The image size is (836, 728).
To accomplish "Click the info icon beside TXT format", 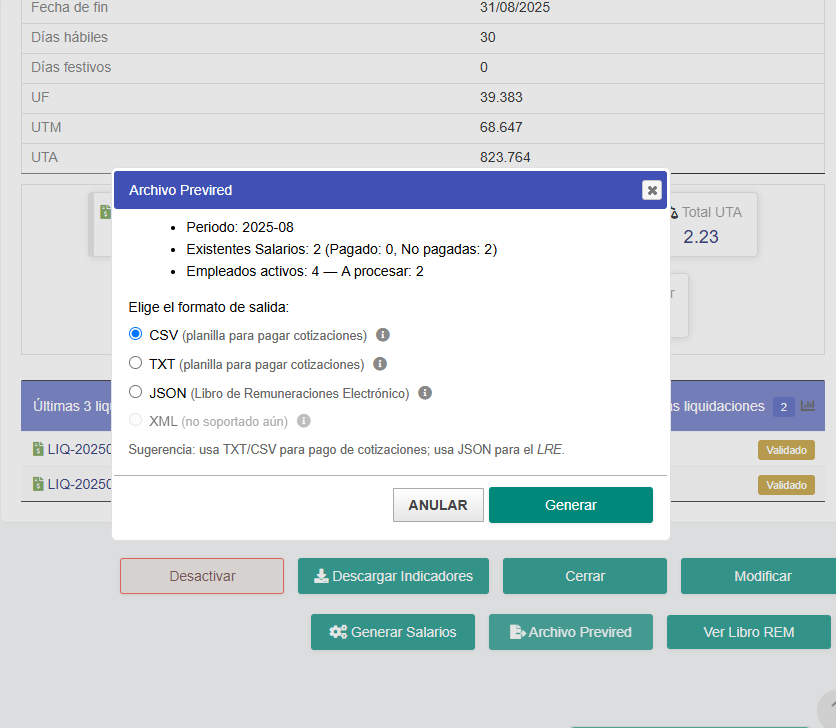I will coord(378,363).
